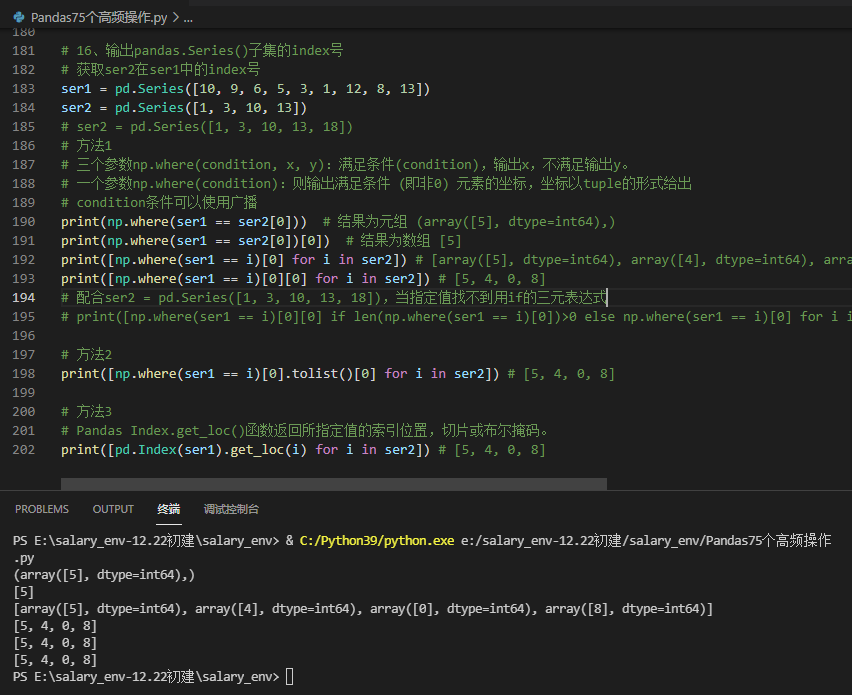Click C:/Python39/python.exe path in terminal

coord(377,541)
